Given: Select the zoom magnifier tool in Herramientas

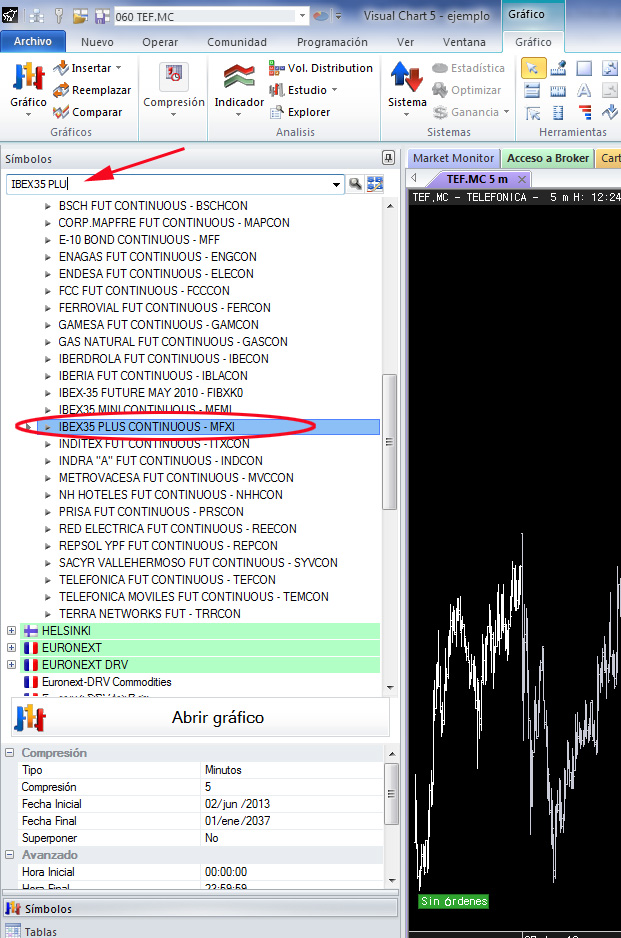Looking at the screenshot, I should [x=610, y=68].
